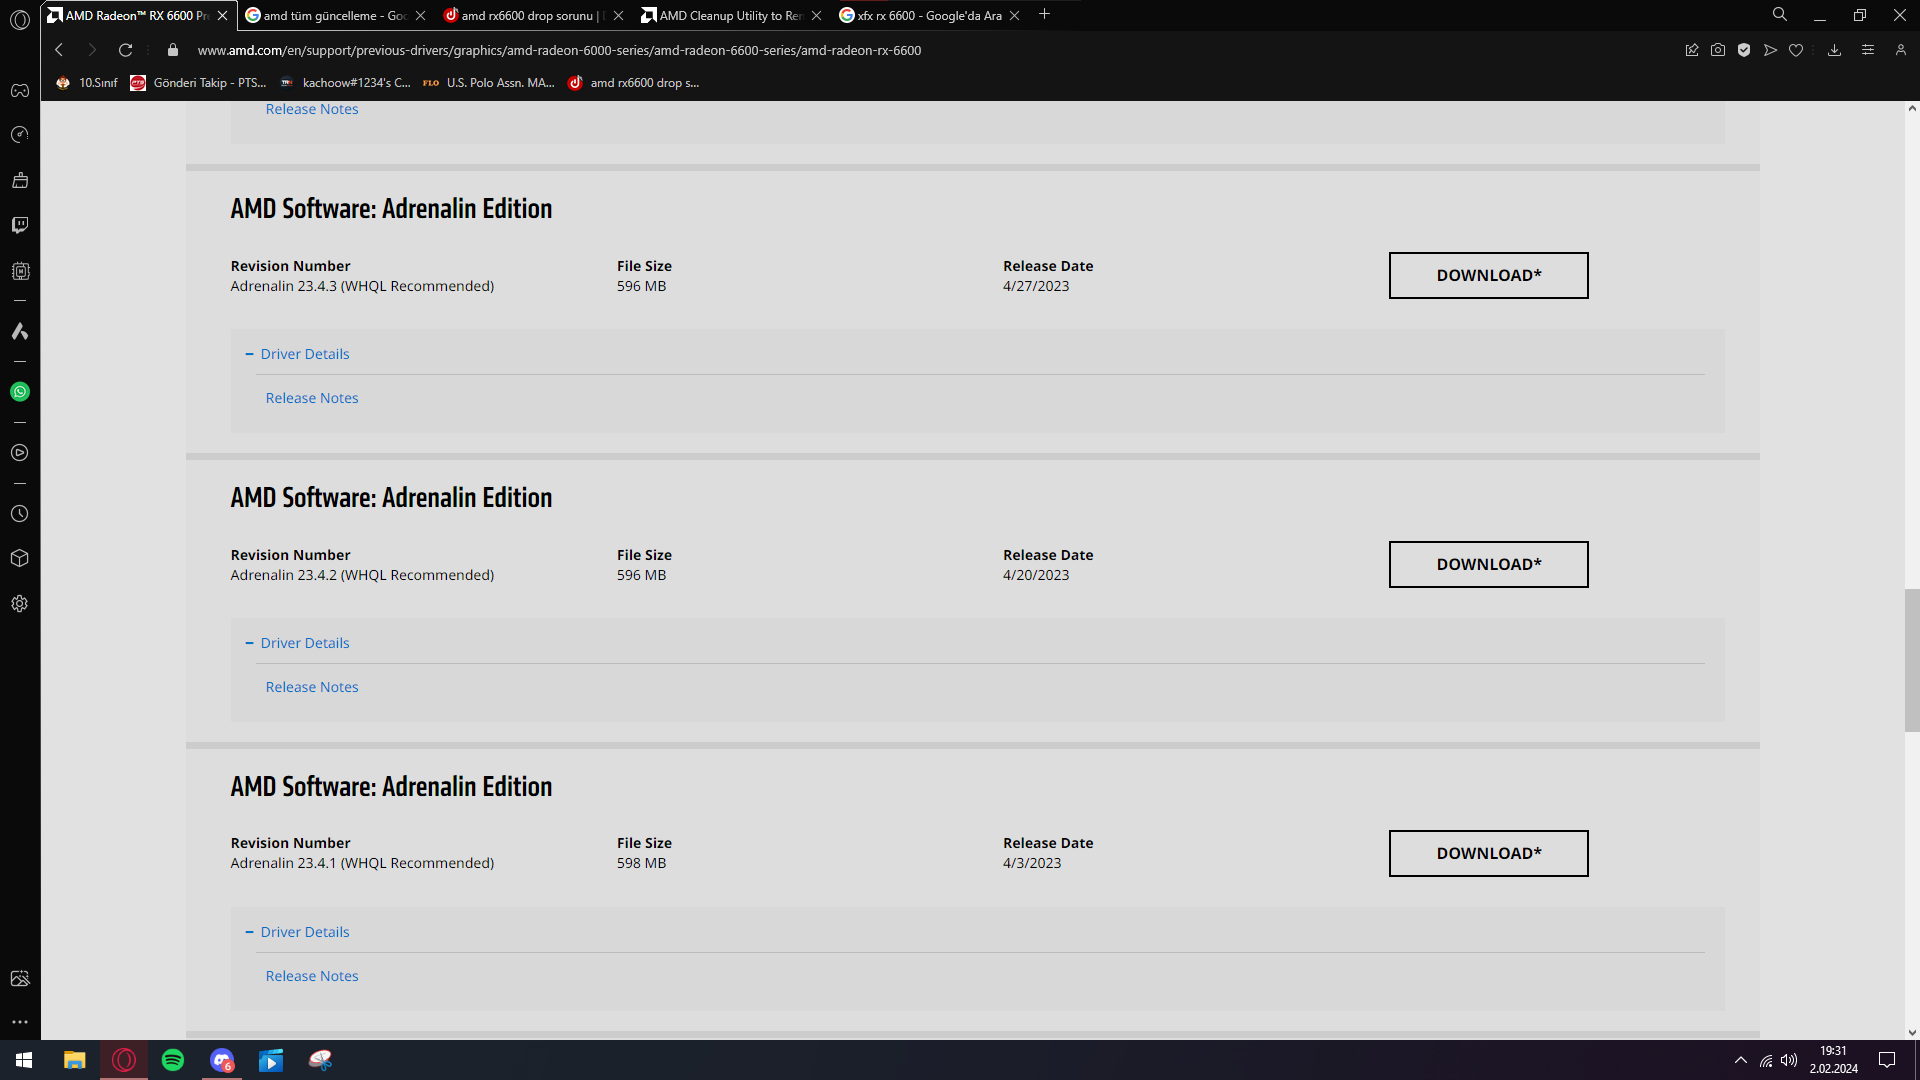1920x1080 pixels.
Task: Open History clock icon in sidebar
Action: click(x=20, y=514)
